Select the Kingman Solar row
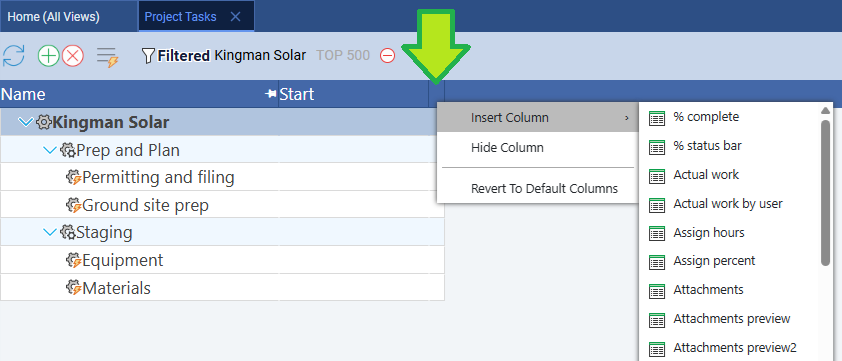 (x=222, y=122)
